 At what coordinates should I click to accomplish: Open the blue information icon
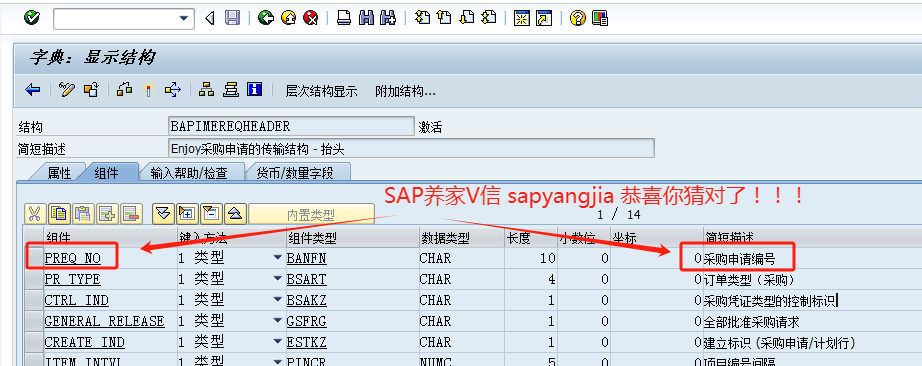click(x=254, y=90)
